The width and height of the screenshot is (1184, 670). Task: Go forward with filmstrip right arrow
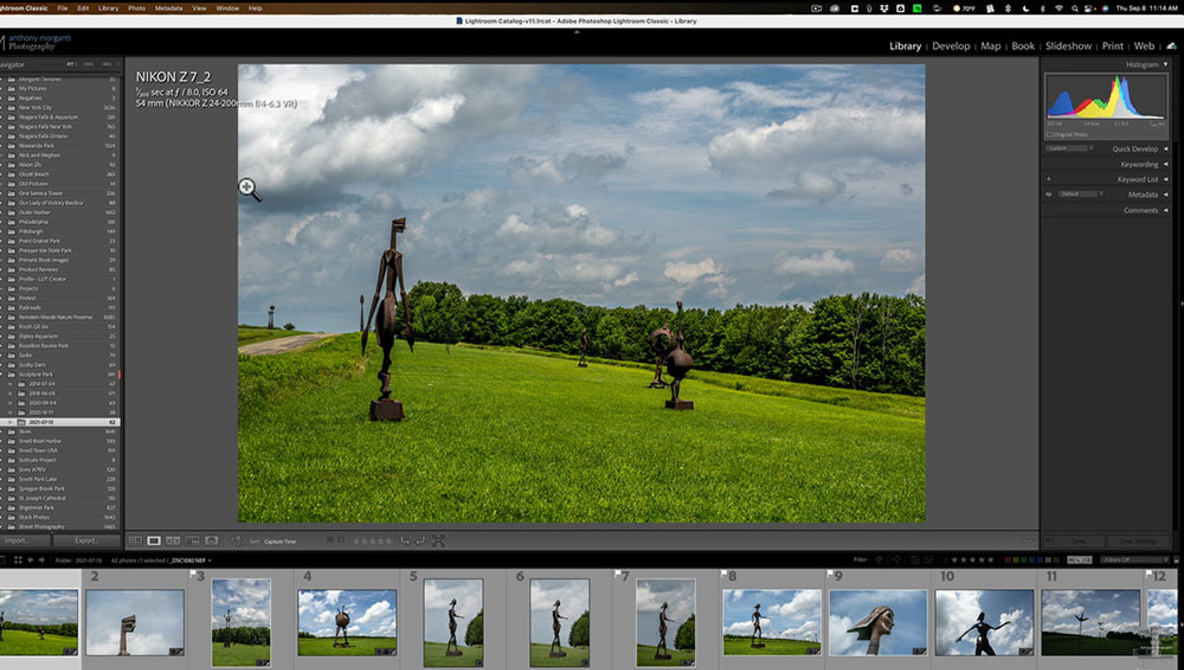[42, 560]
